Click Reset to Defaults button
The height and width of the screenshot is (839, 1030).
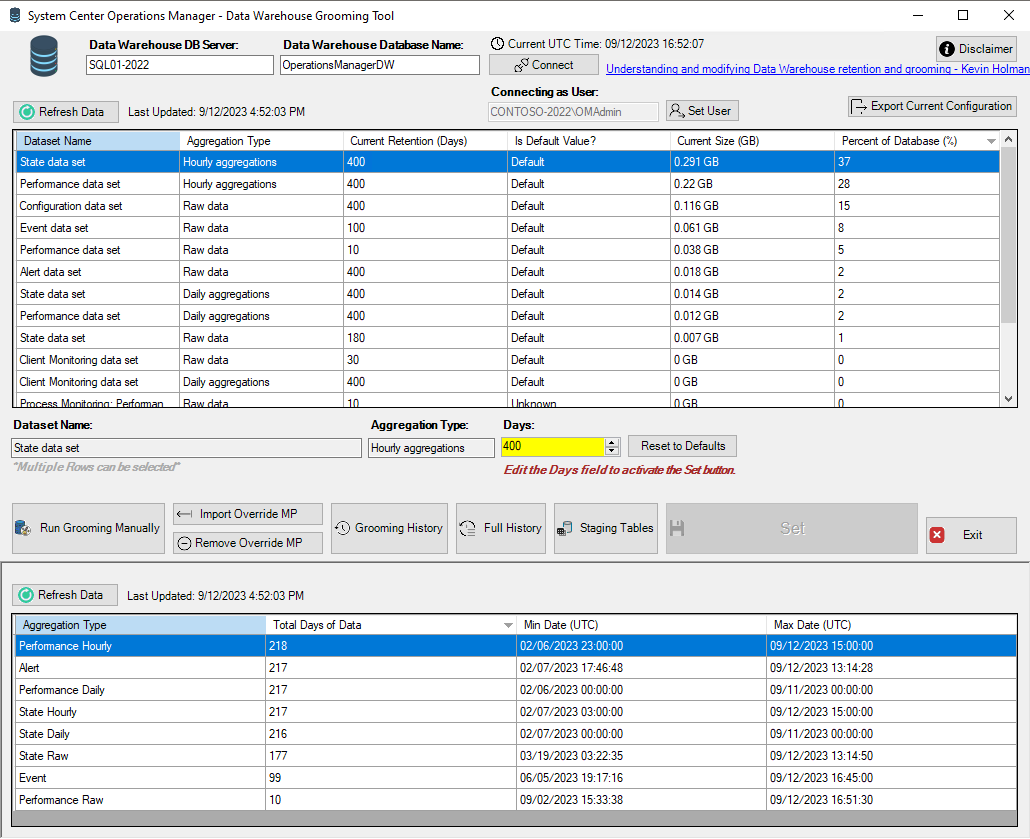[x=683, y=446]
